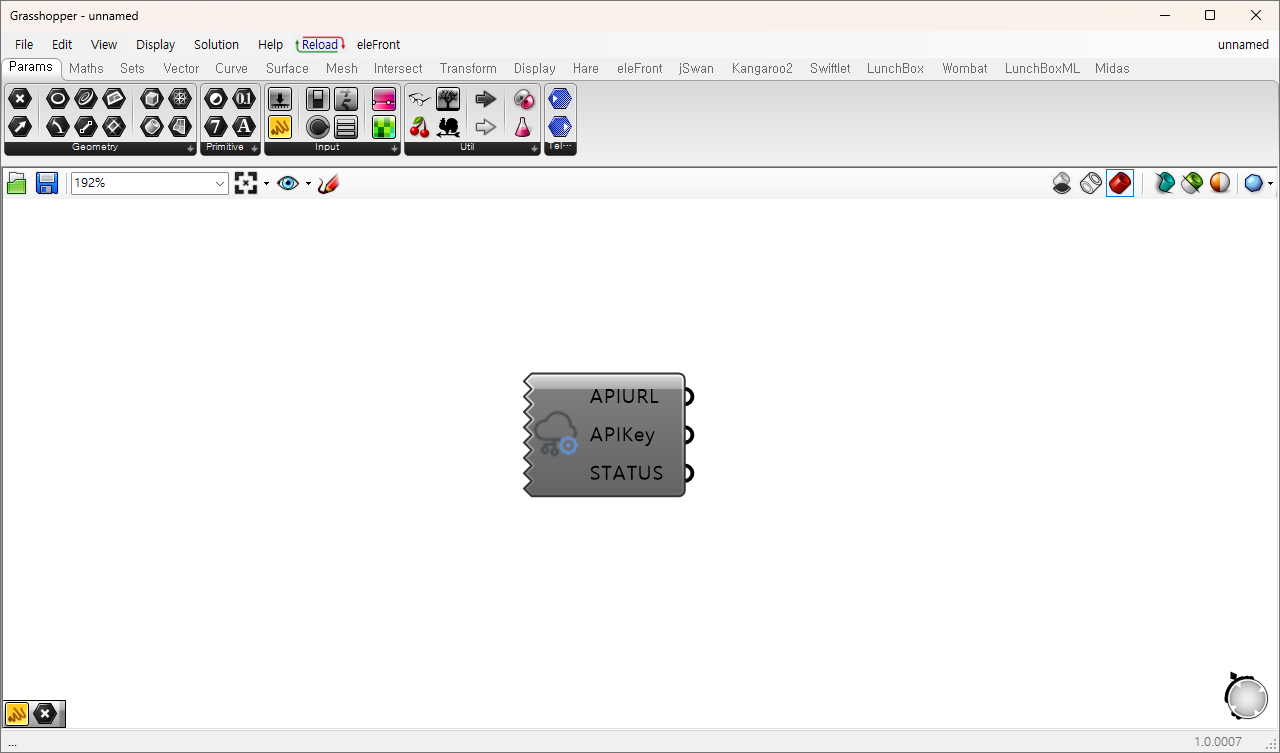Choose the pink flask icon in Util
Image resolution: width=1280 pixels, height=753 pixels.
tap(523, 127)
